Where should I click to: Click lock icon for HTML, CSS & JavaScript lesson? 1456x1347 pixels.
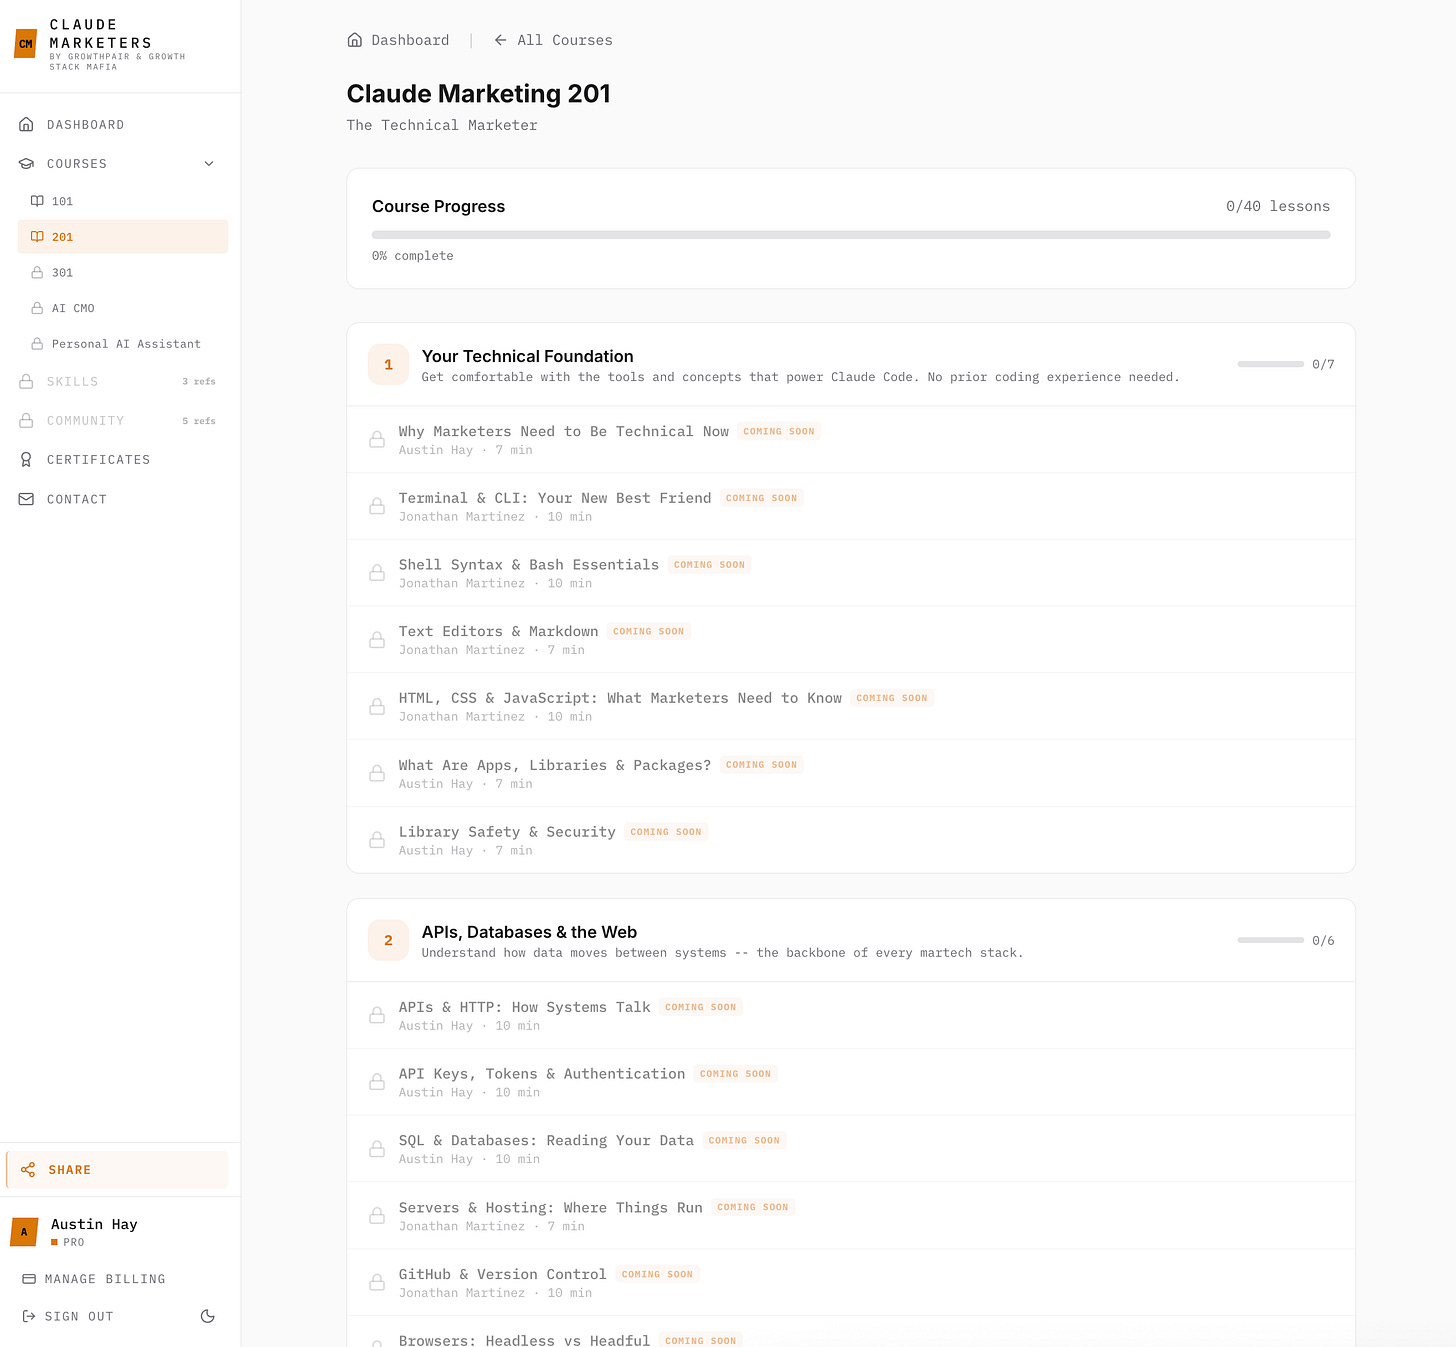(x=377, y=707)
